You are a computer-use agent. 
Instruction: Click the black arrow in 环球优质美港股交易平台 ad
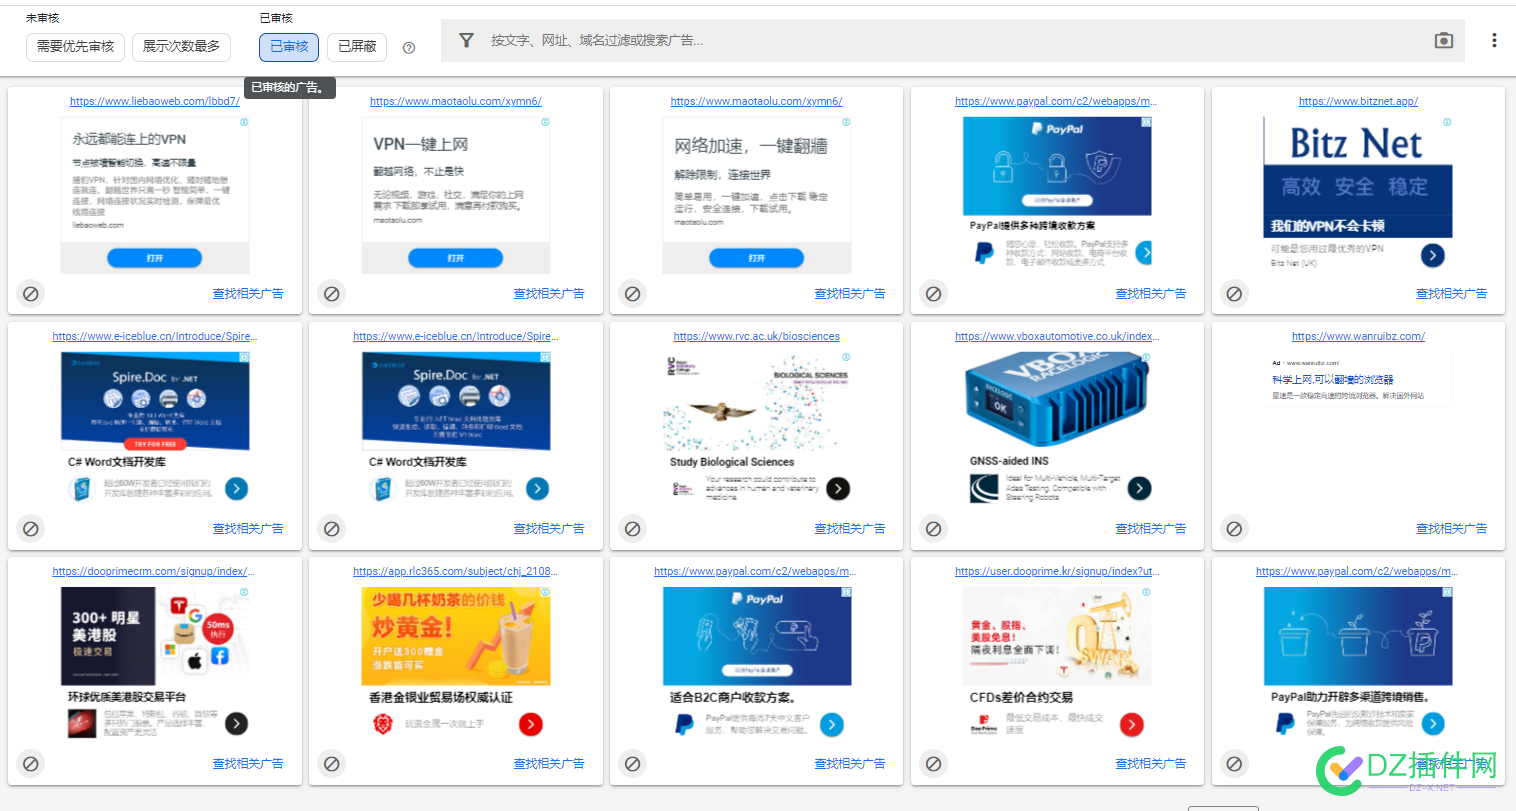click(236, 724)
